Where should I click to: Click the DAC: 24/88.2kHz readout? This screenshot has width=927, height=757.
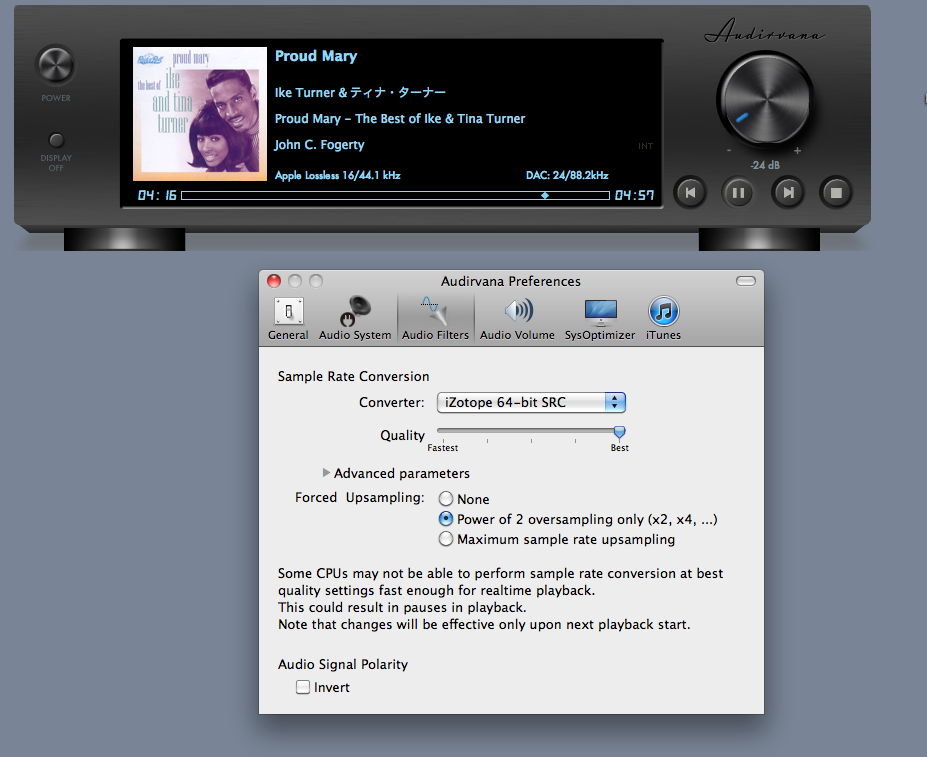567,175
